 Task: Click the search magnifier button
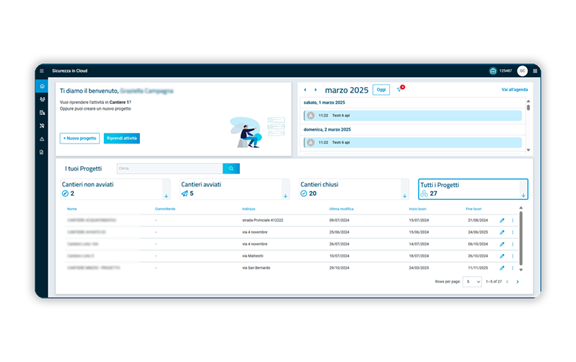[231, 168]
